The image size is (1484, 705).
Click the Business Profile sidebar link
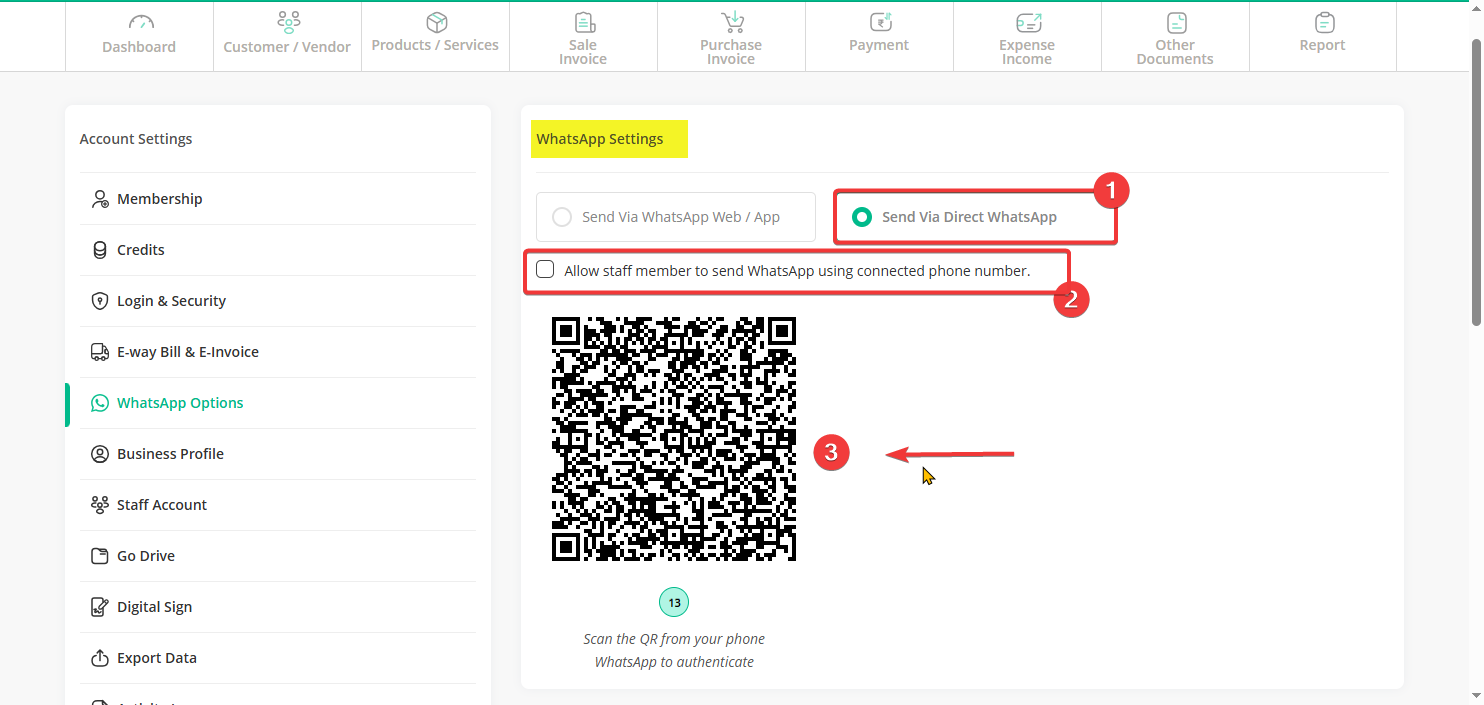170,454
